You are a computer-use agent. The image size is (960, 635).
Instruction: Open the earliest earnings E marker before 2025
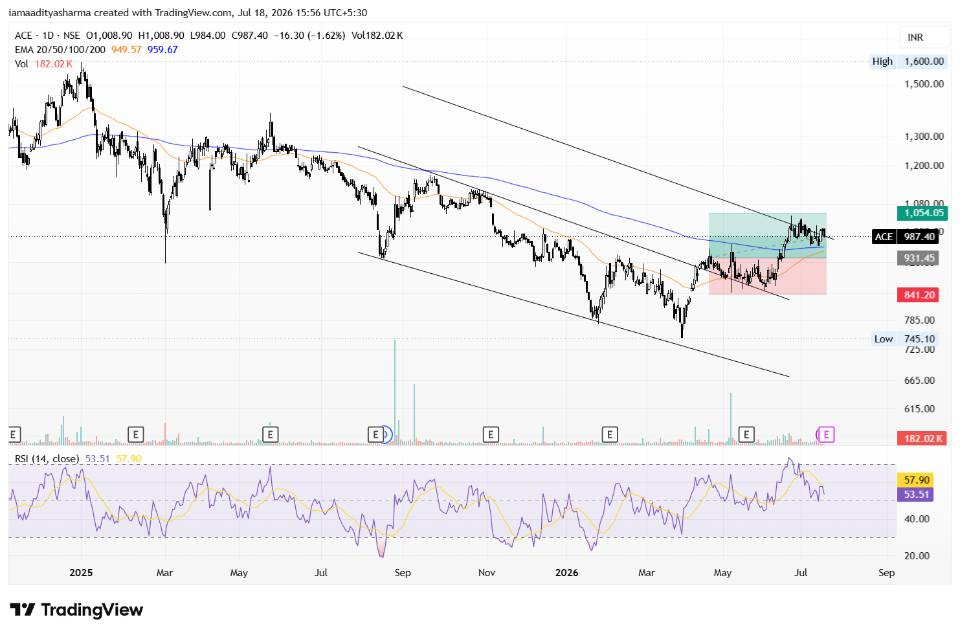(14, 435)
